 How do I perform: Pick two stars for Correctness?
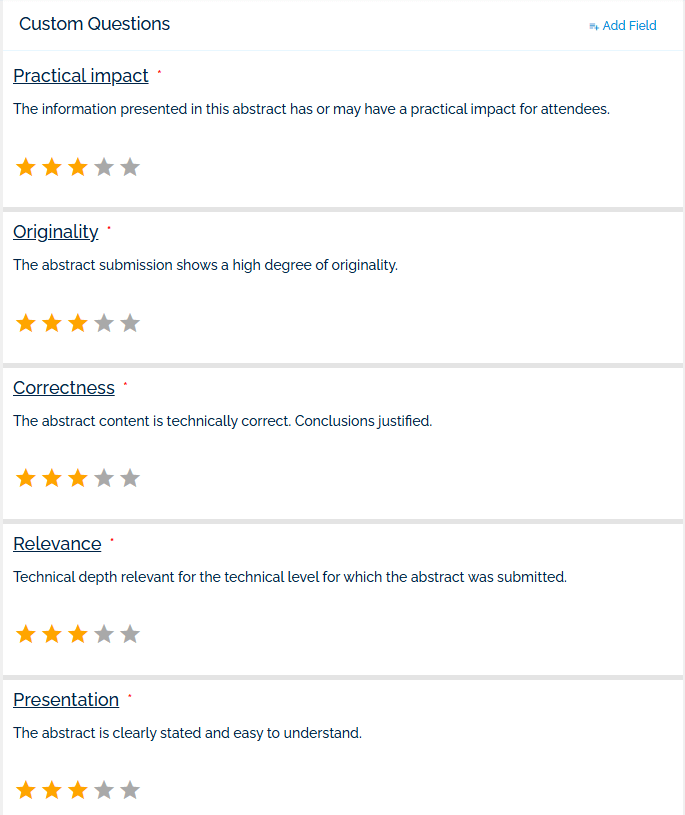click(x=52, y=478)
